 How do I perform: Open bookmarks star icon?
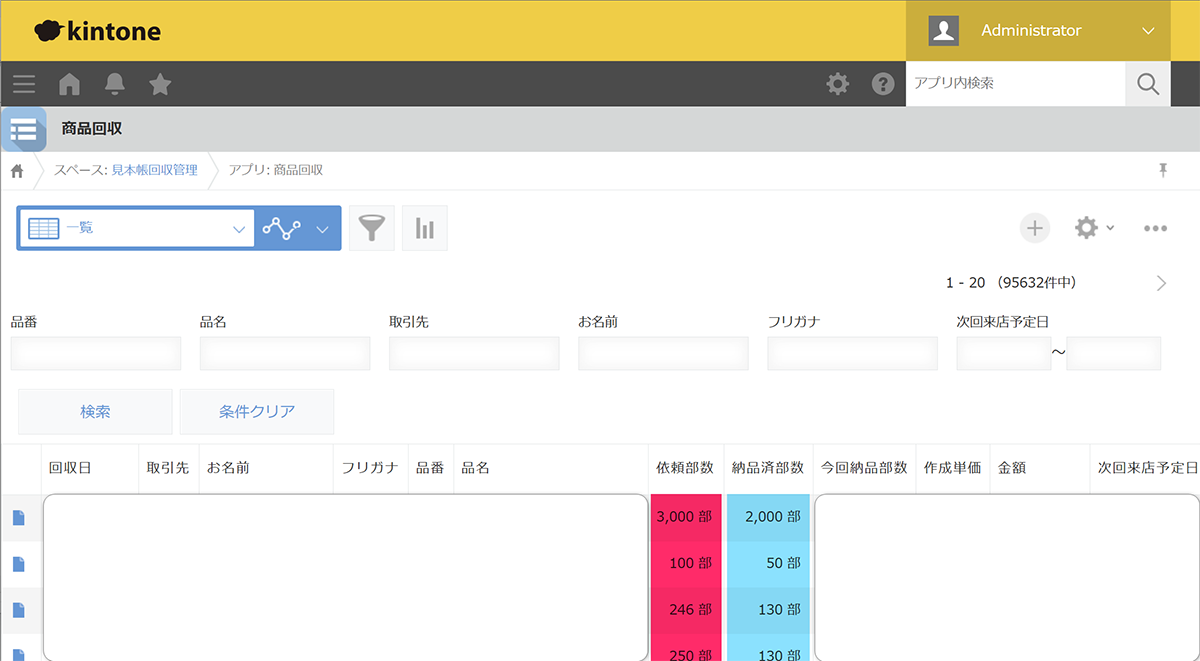pos(160,84)
